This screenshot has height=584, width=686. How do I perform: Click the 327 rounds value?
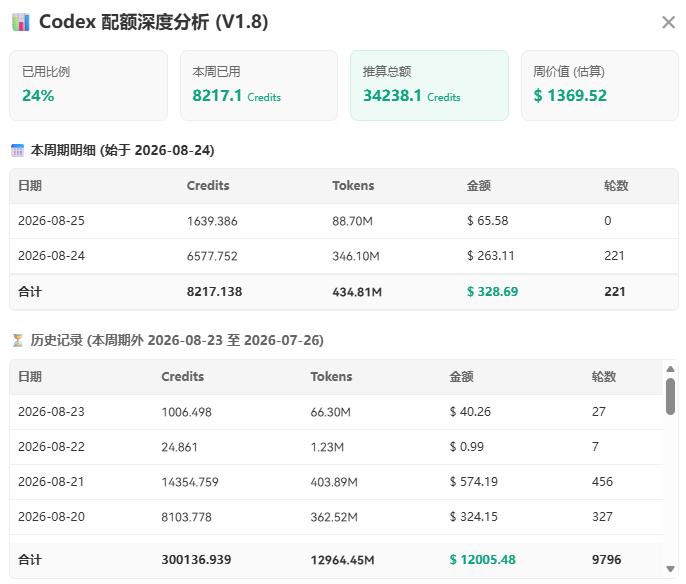pos(602,517)
